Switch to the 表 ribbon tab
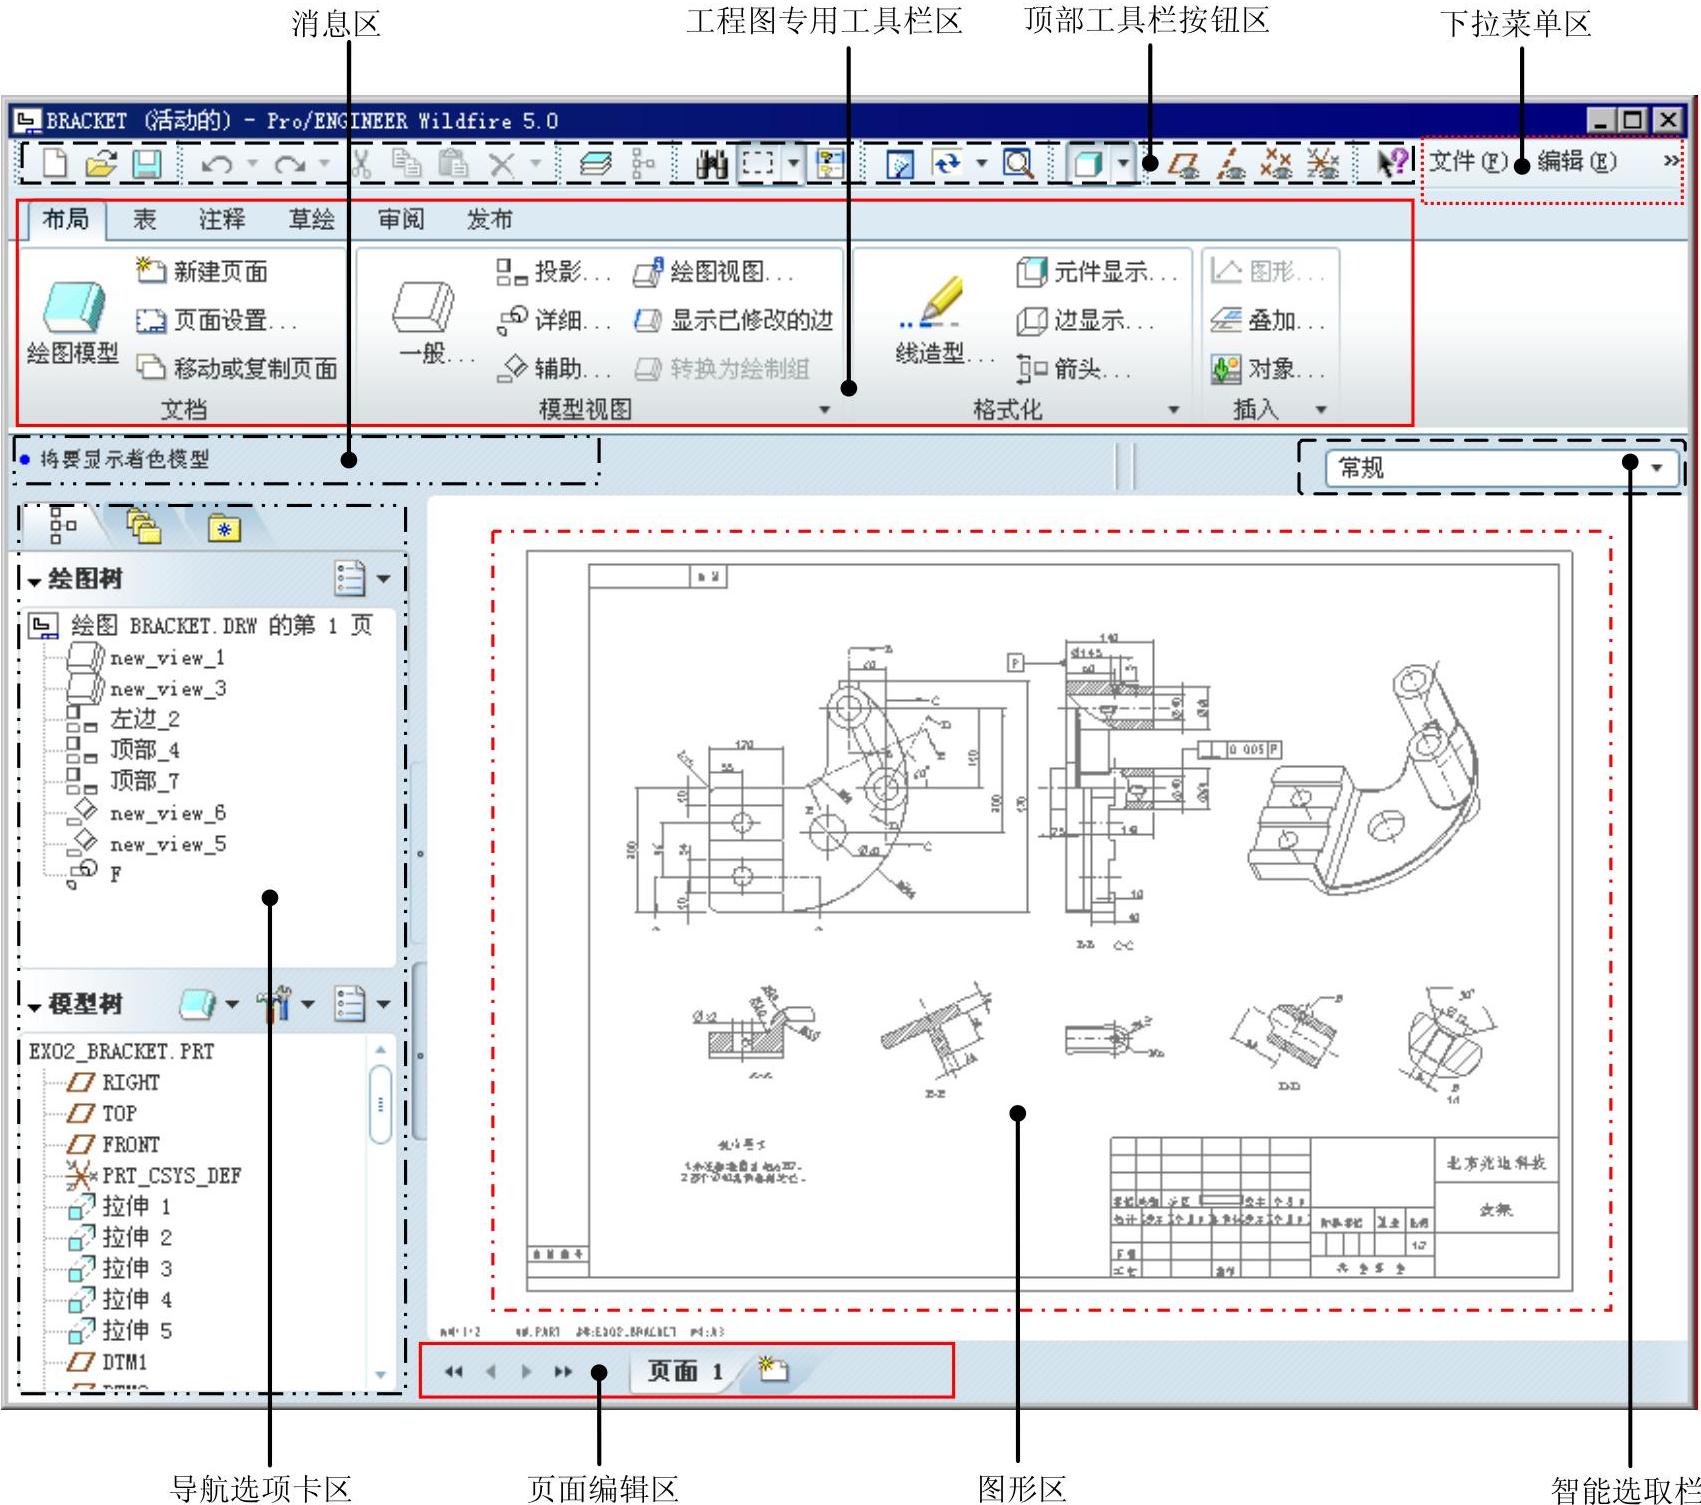Viewport: 1701px width, 1505px height. pyautogui.click(x=145, y=219)
